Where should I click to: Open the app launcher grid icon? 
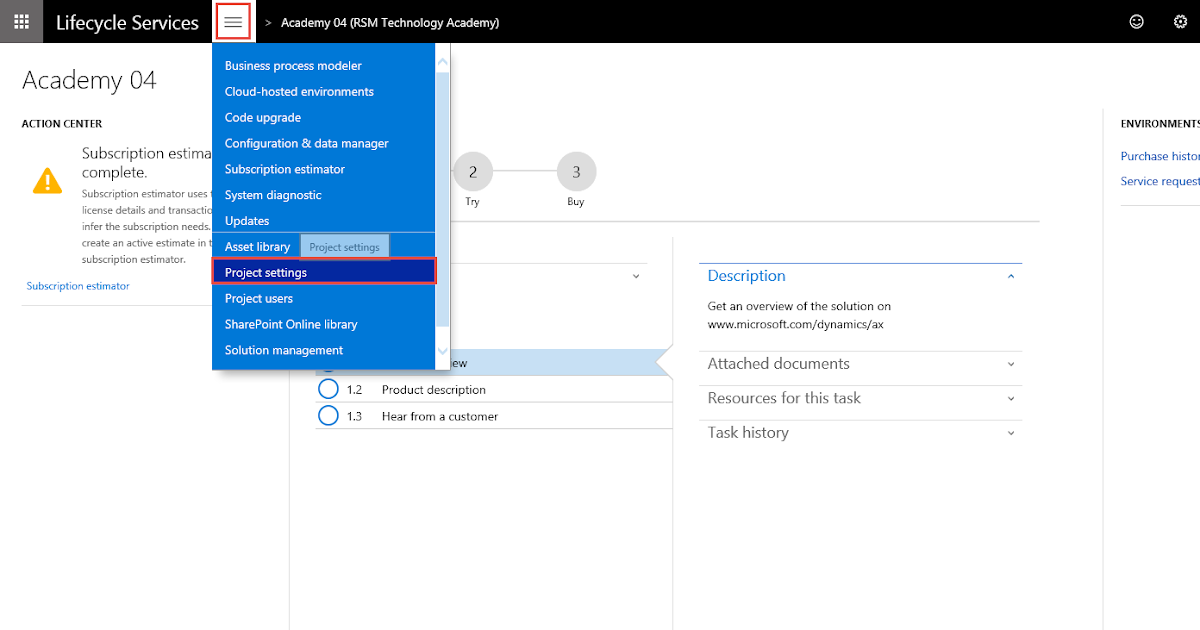pyautogui.click(x=21, y=21)
